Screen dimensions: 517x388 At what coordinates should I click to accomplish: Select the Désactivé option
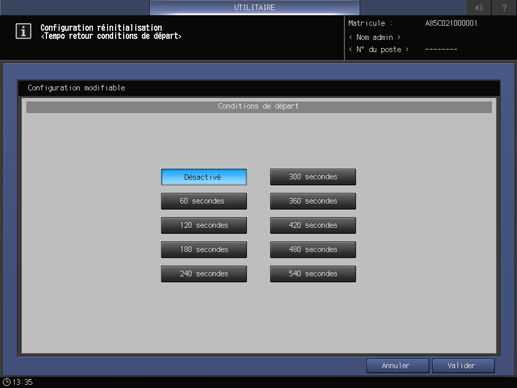(x=204, y=177)
